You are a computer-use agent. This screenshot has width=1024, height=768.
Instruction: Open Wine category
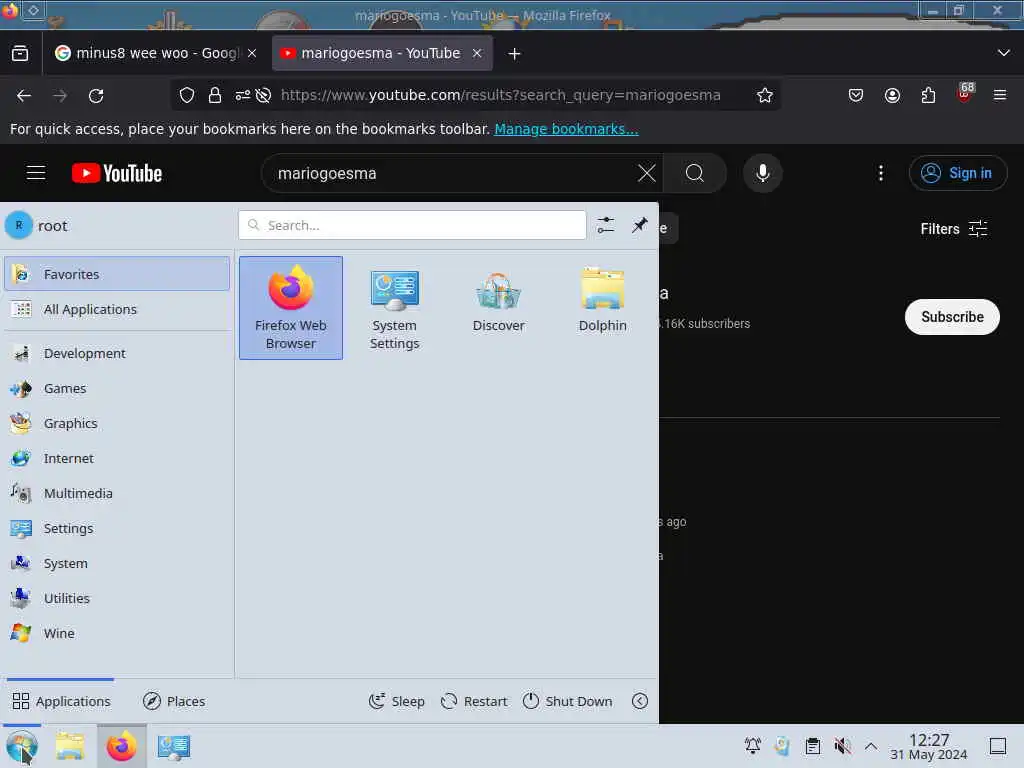point(117,633)
